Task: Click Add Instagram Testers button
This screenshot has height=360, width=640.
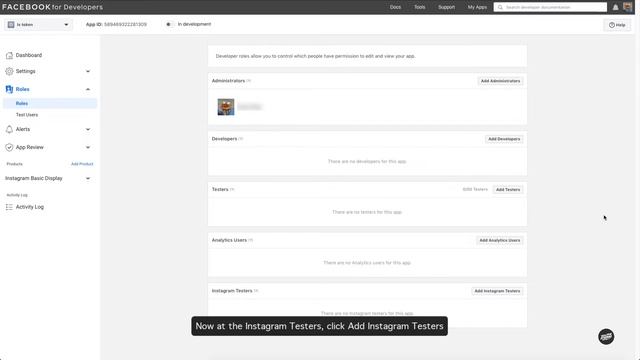Action: tap(497, 291)
